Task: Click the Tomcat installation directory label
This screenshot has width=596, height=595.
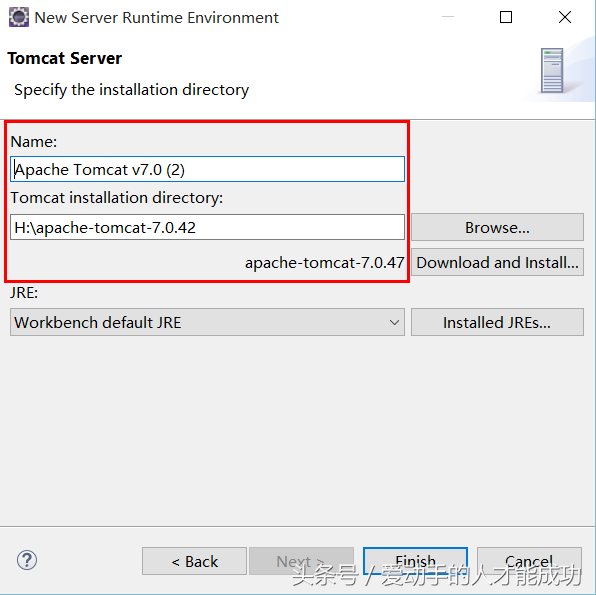Action: tap(116, 198)
